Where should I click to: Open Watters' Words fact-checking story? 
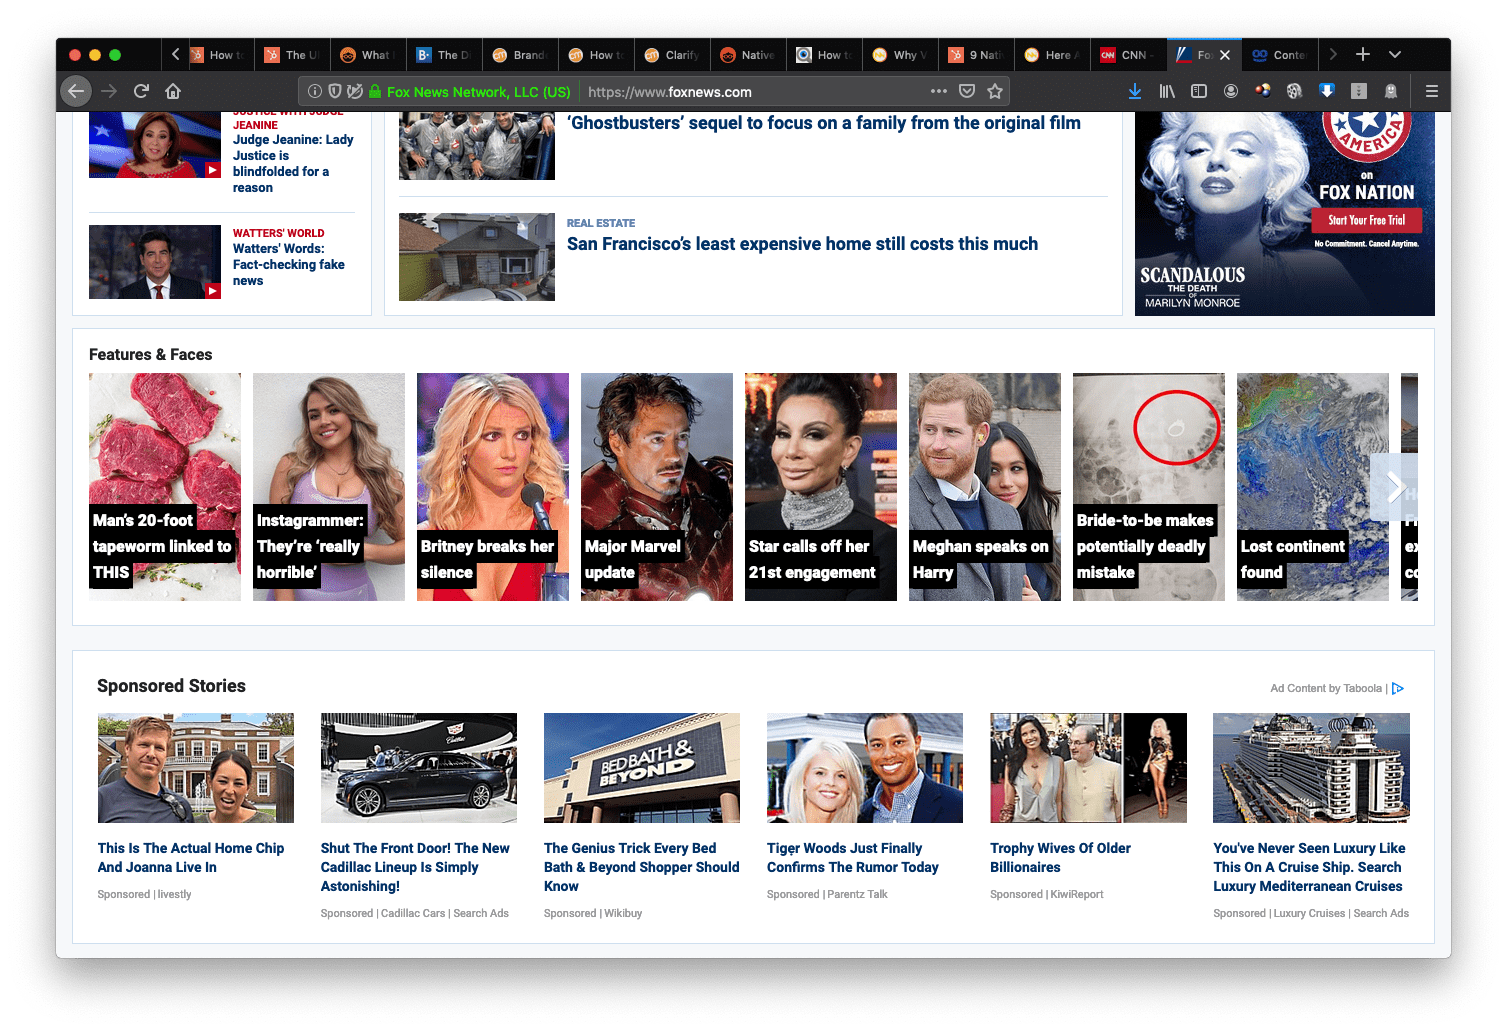289,265
